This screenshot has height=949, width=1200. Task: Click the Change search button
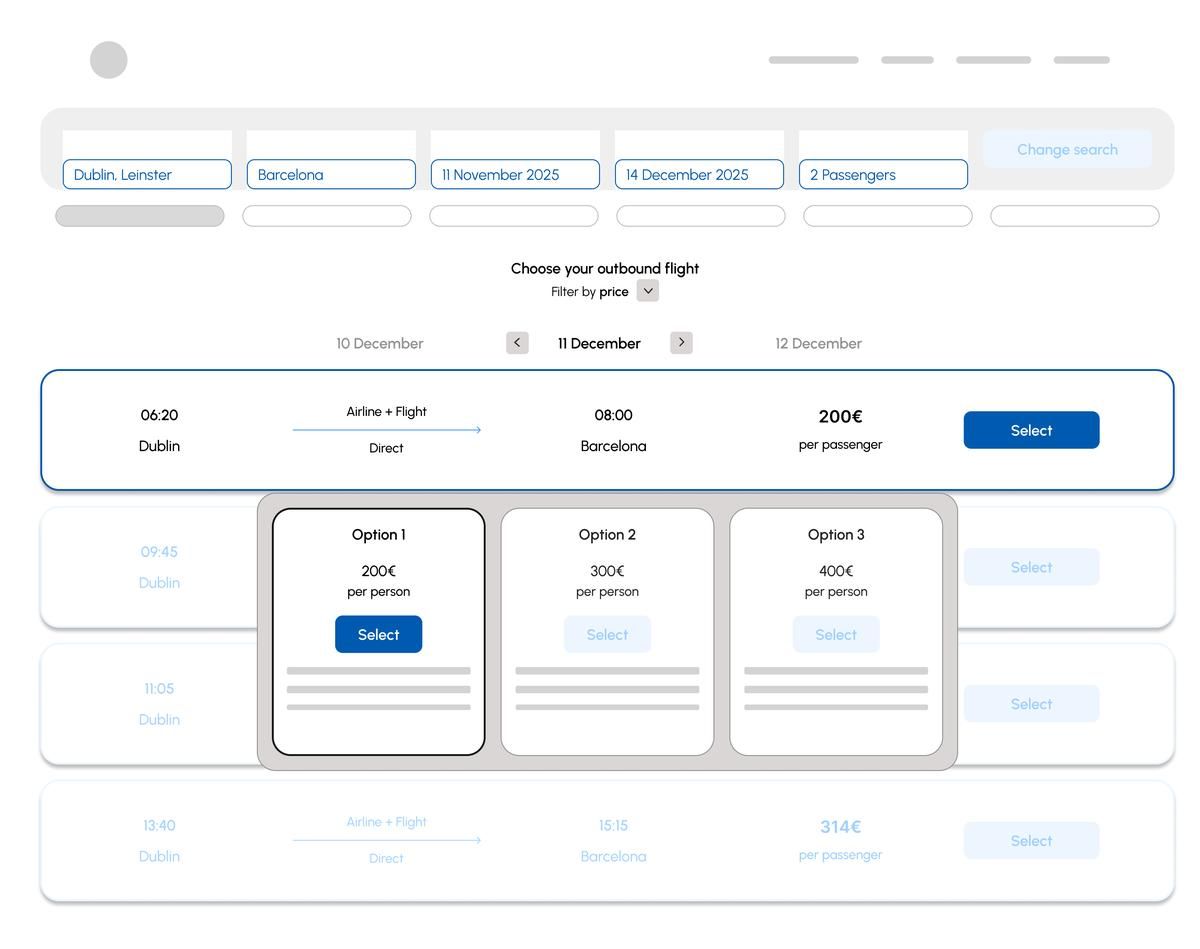tap(1067, 149)
